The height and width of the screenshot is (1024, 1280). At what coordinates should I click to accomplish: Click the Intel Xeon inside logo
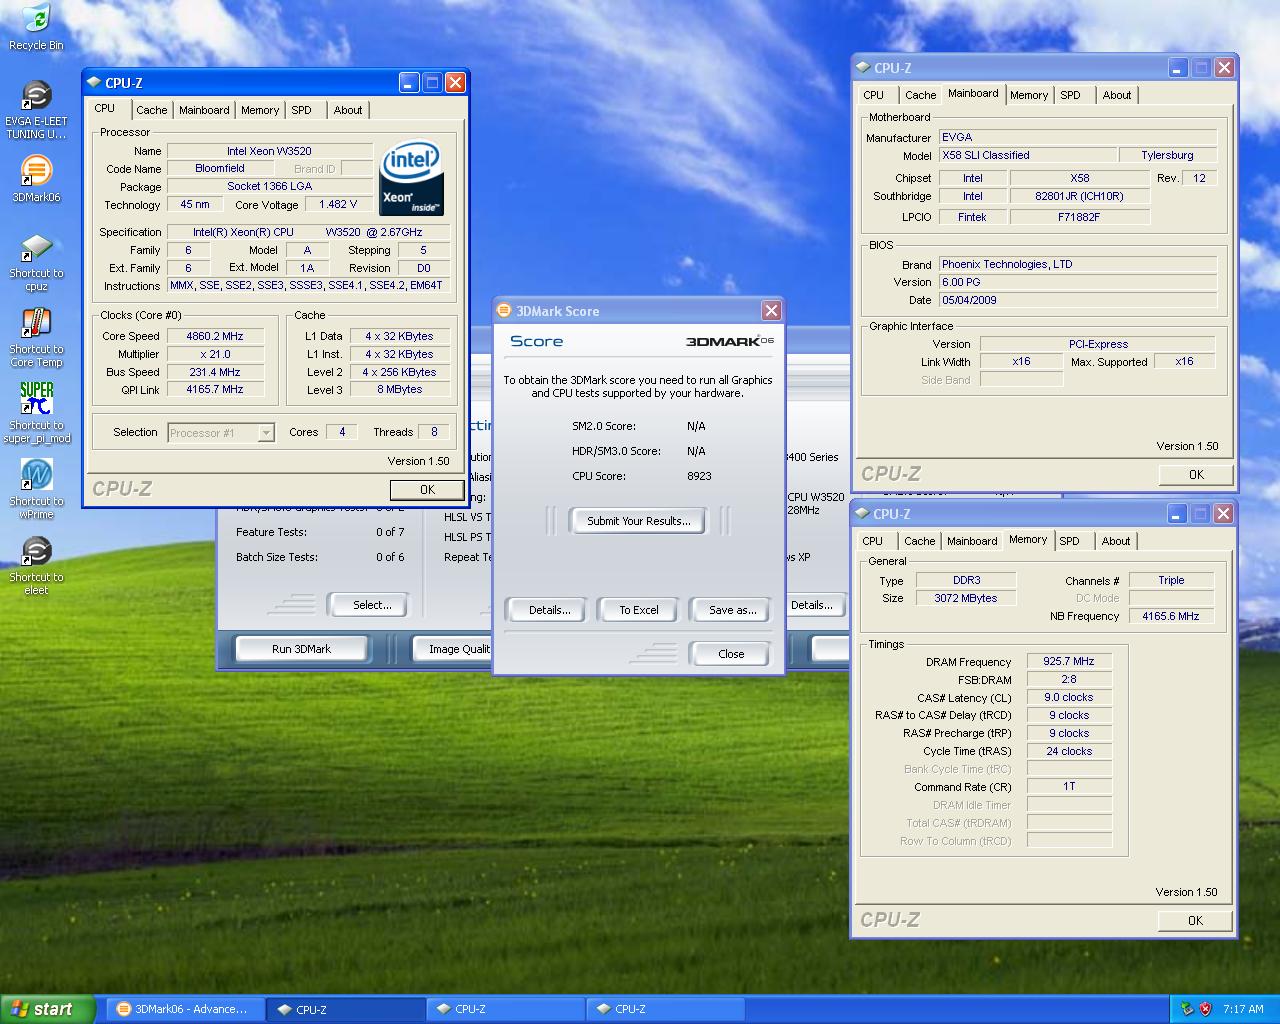tap(411, 180)
